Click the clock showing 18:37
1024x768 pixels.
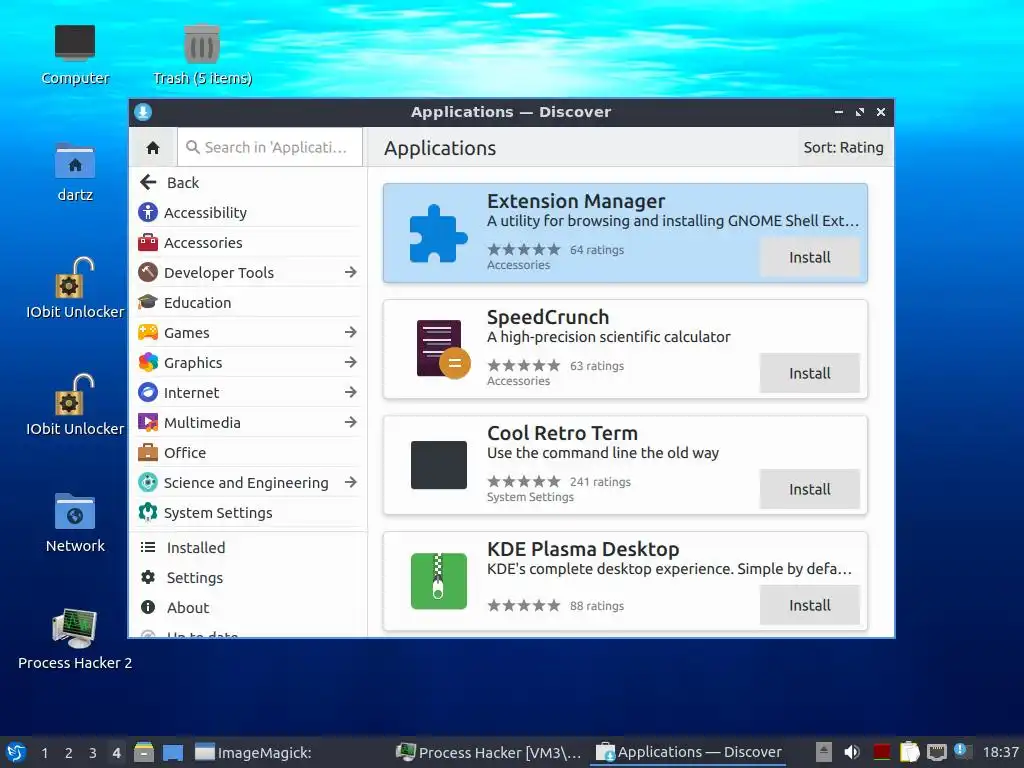1000,752
